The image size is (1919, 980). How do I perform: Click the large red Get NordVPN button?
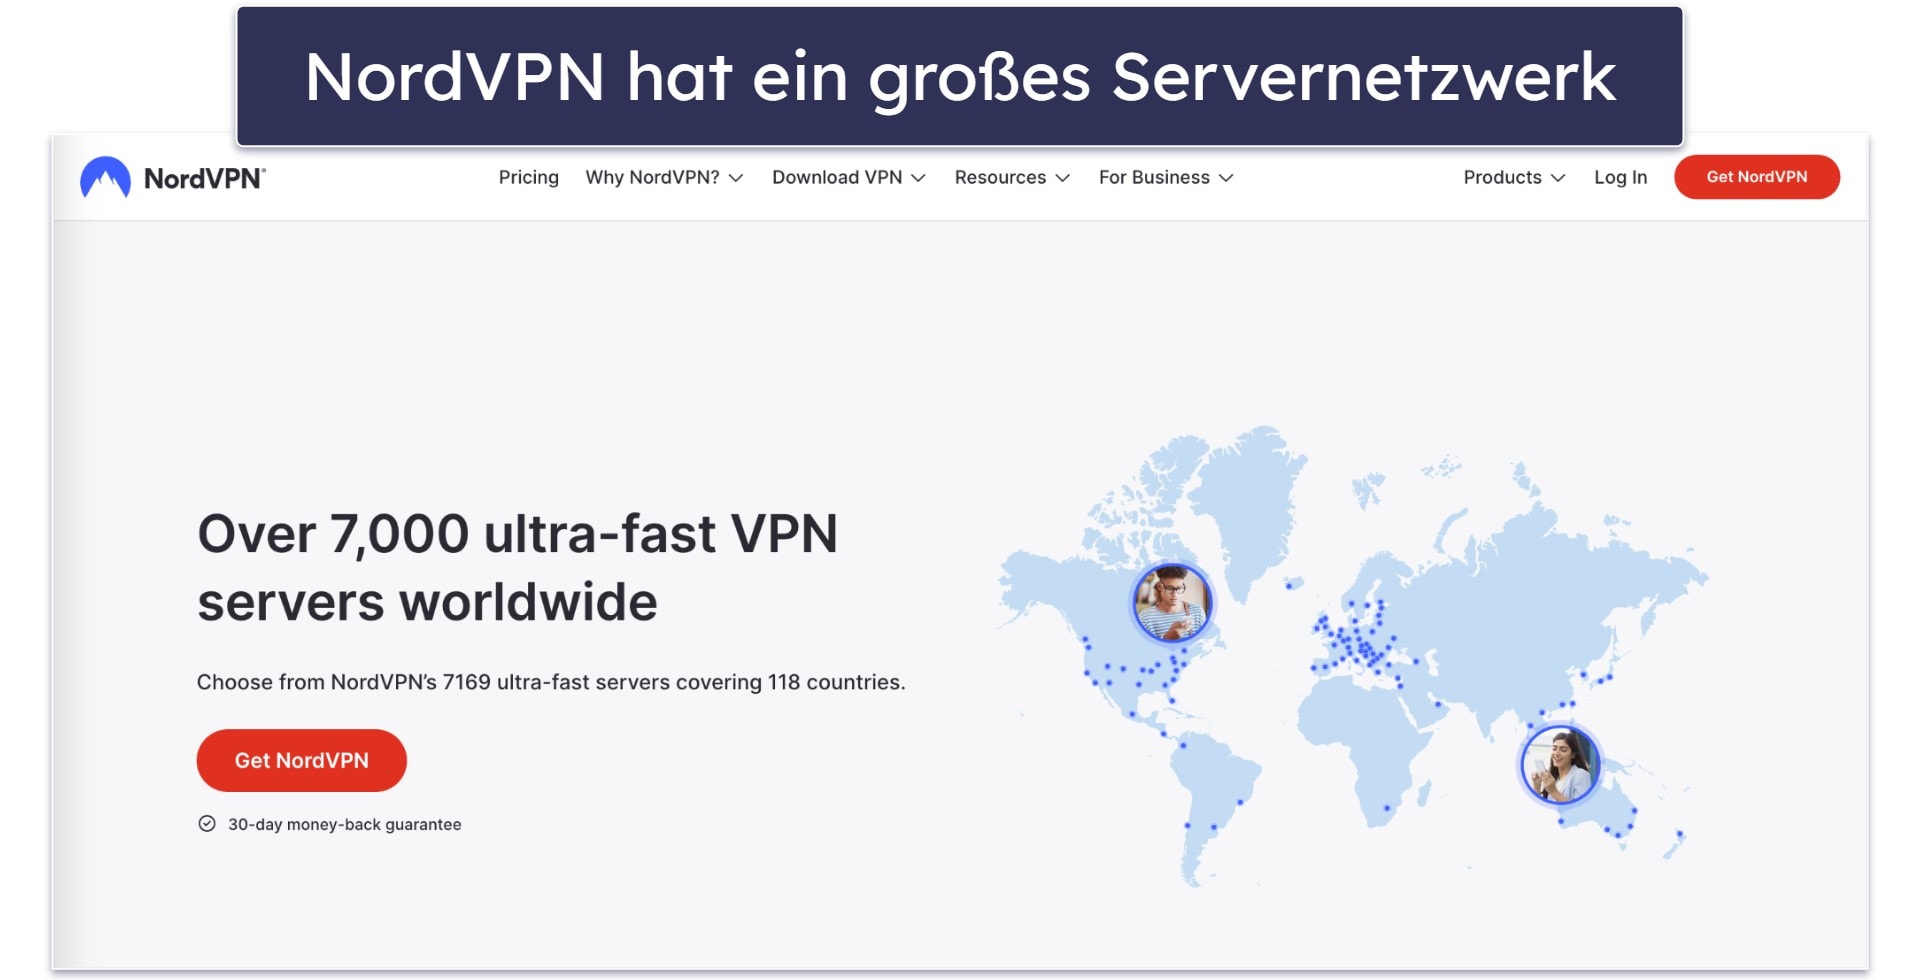click(x=301, y=760)
